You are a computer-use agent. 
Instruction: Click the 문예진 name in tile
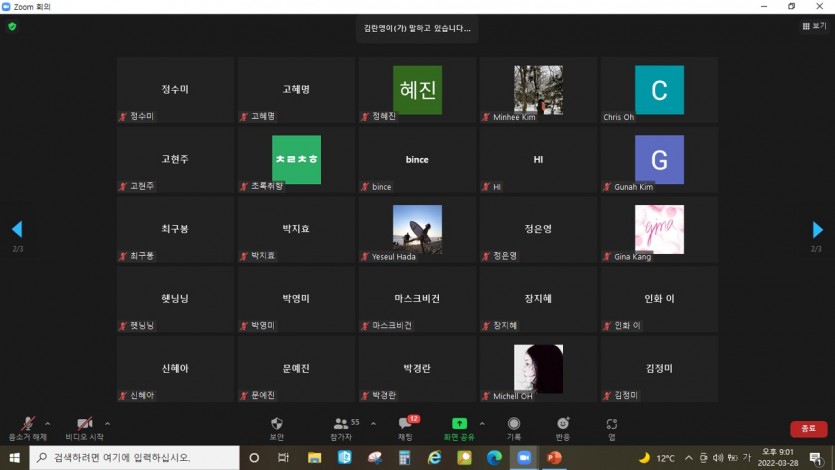296,368
